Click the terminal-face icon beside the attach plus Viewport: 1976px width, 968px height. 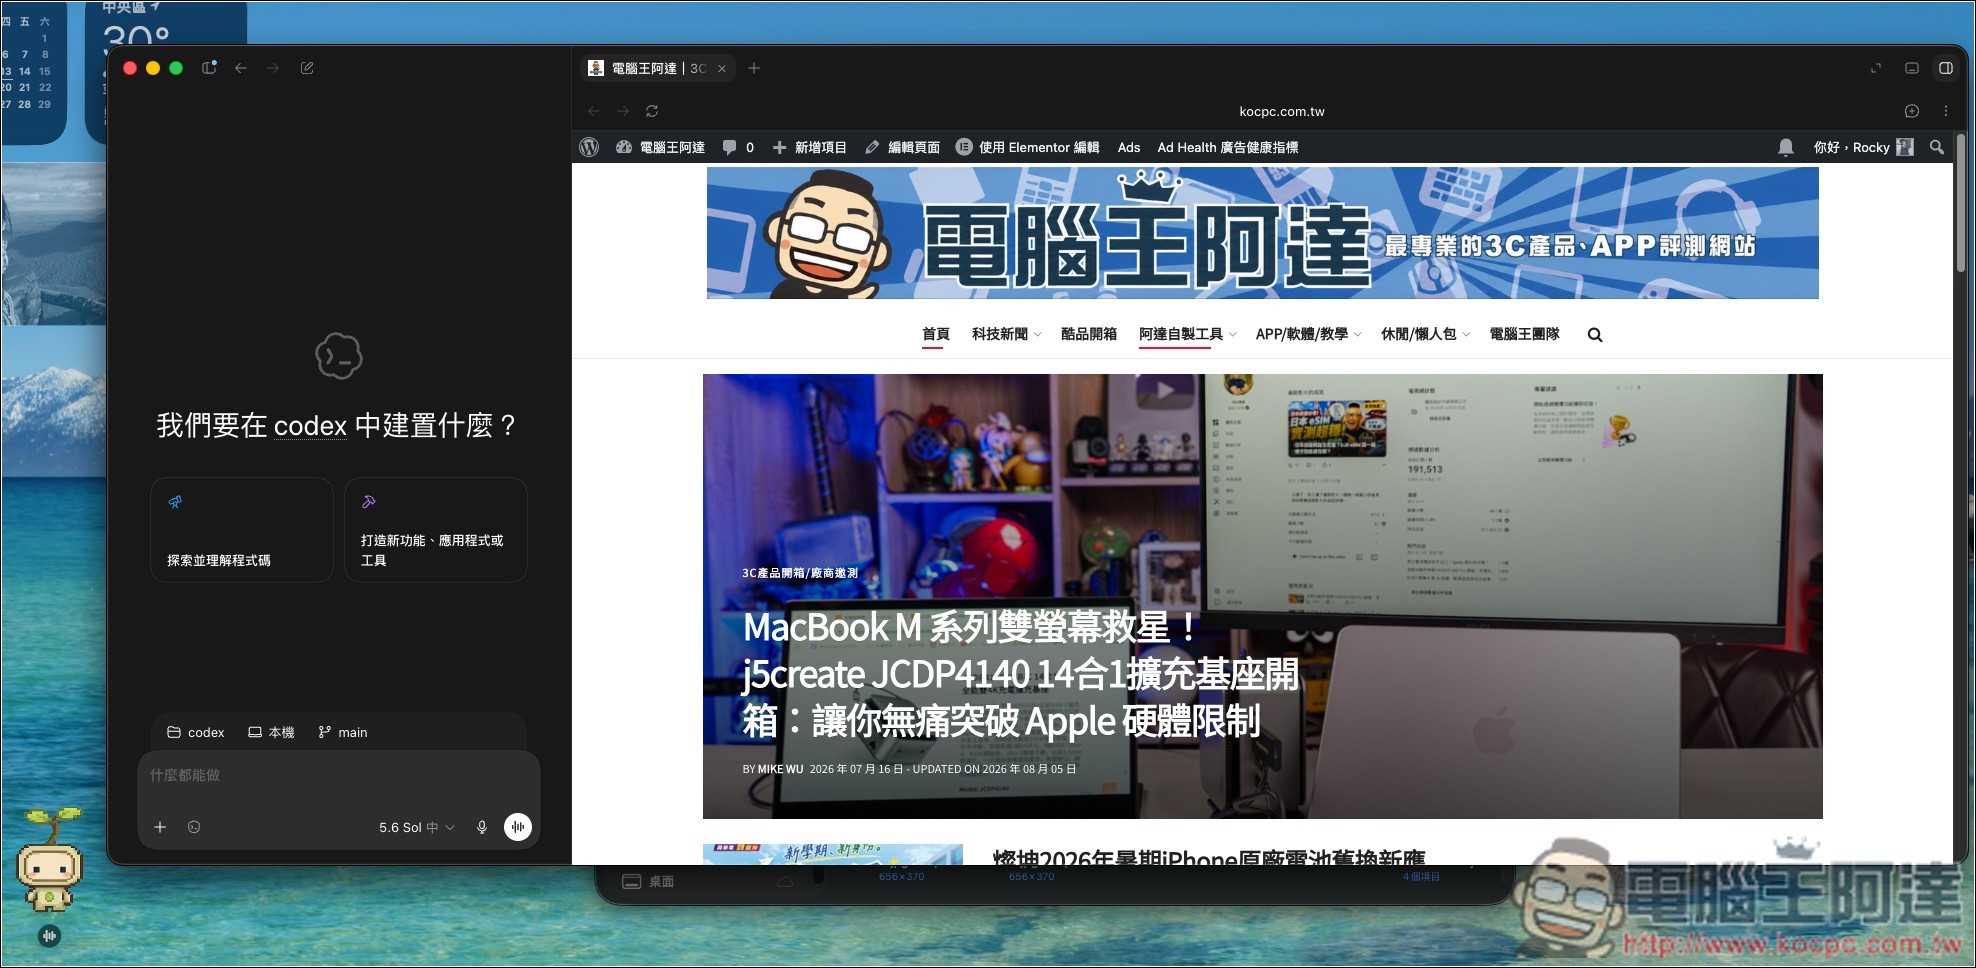(194, 827)
